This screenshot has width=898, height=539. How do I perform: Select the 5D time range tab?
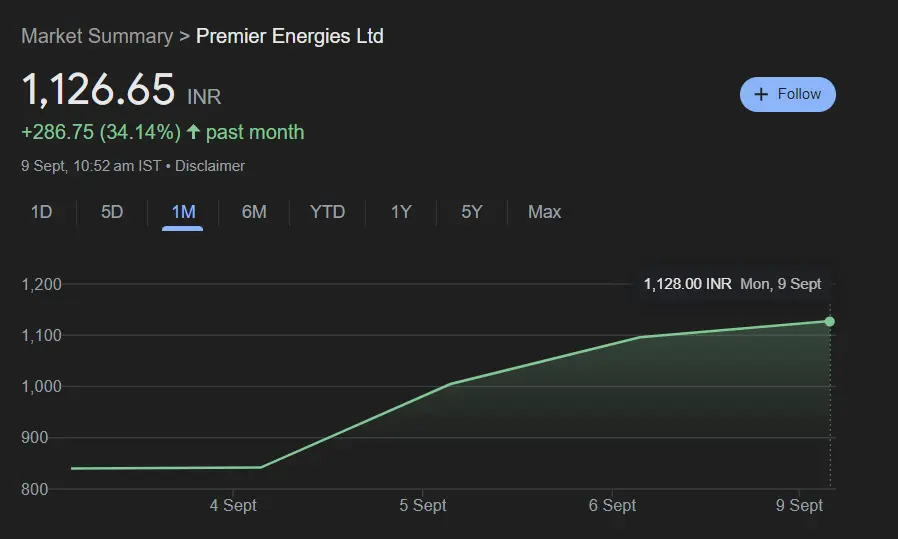click(x=112, y=212)
